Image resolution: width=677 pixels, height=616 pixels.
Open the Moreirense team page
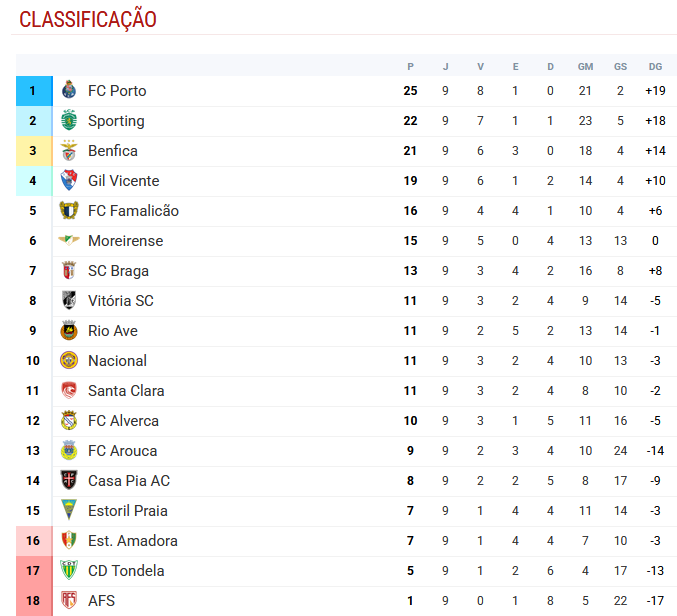[x=125, y=241]
